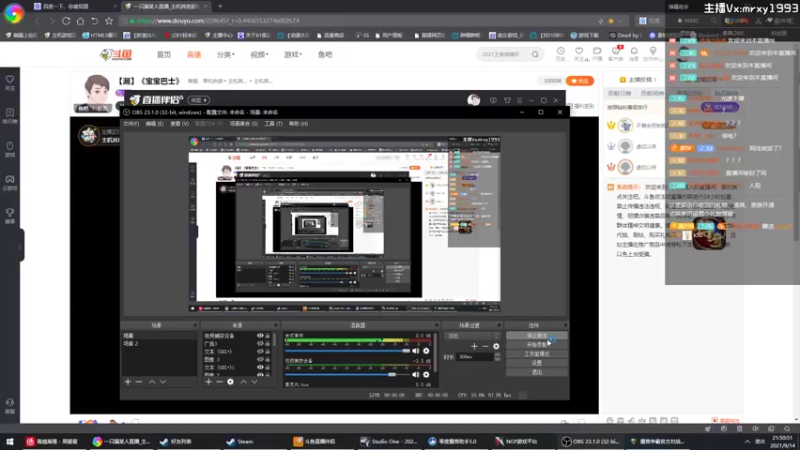800x450 pixels.
Task: Go to browser home page icon
Action: click(x=80, y=21)
